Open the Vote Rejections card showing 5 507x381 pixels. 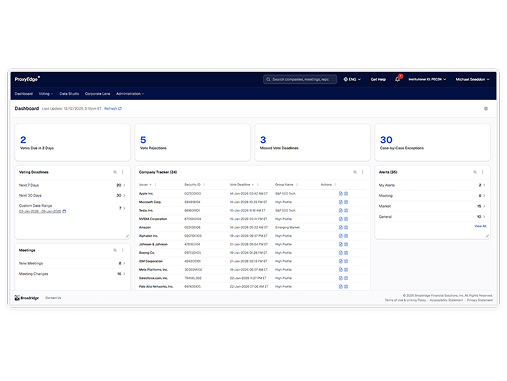pos(193,143)
